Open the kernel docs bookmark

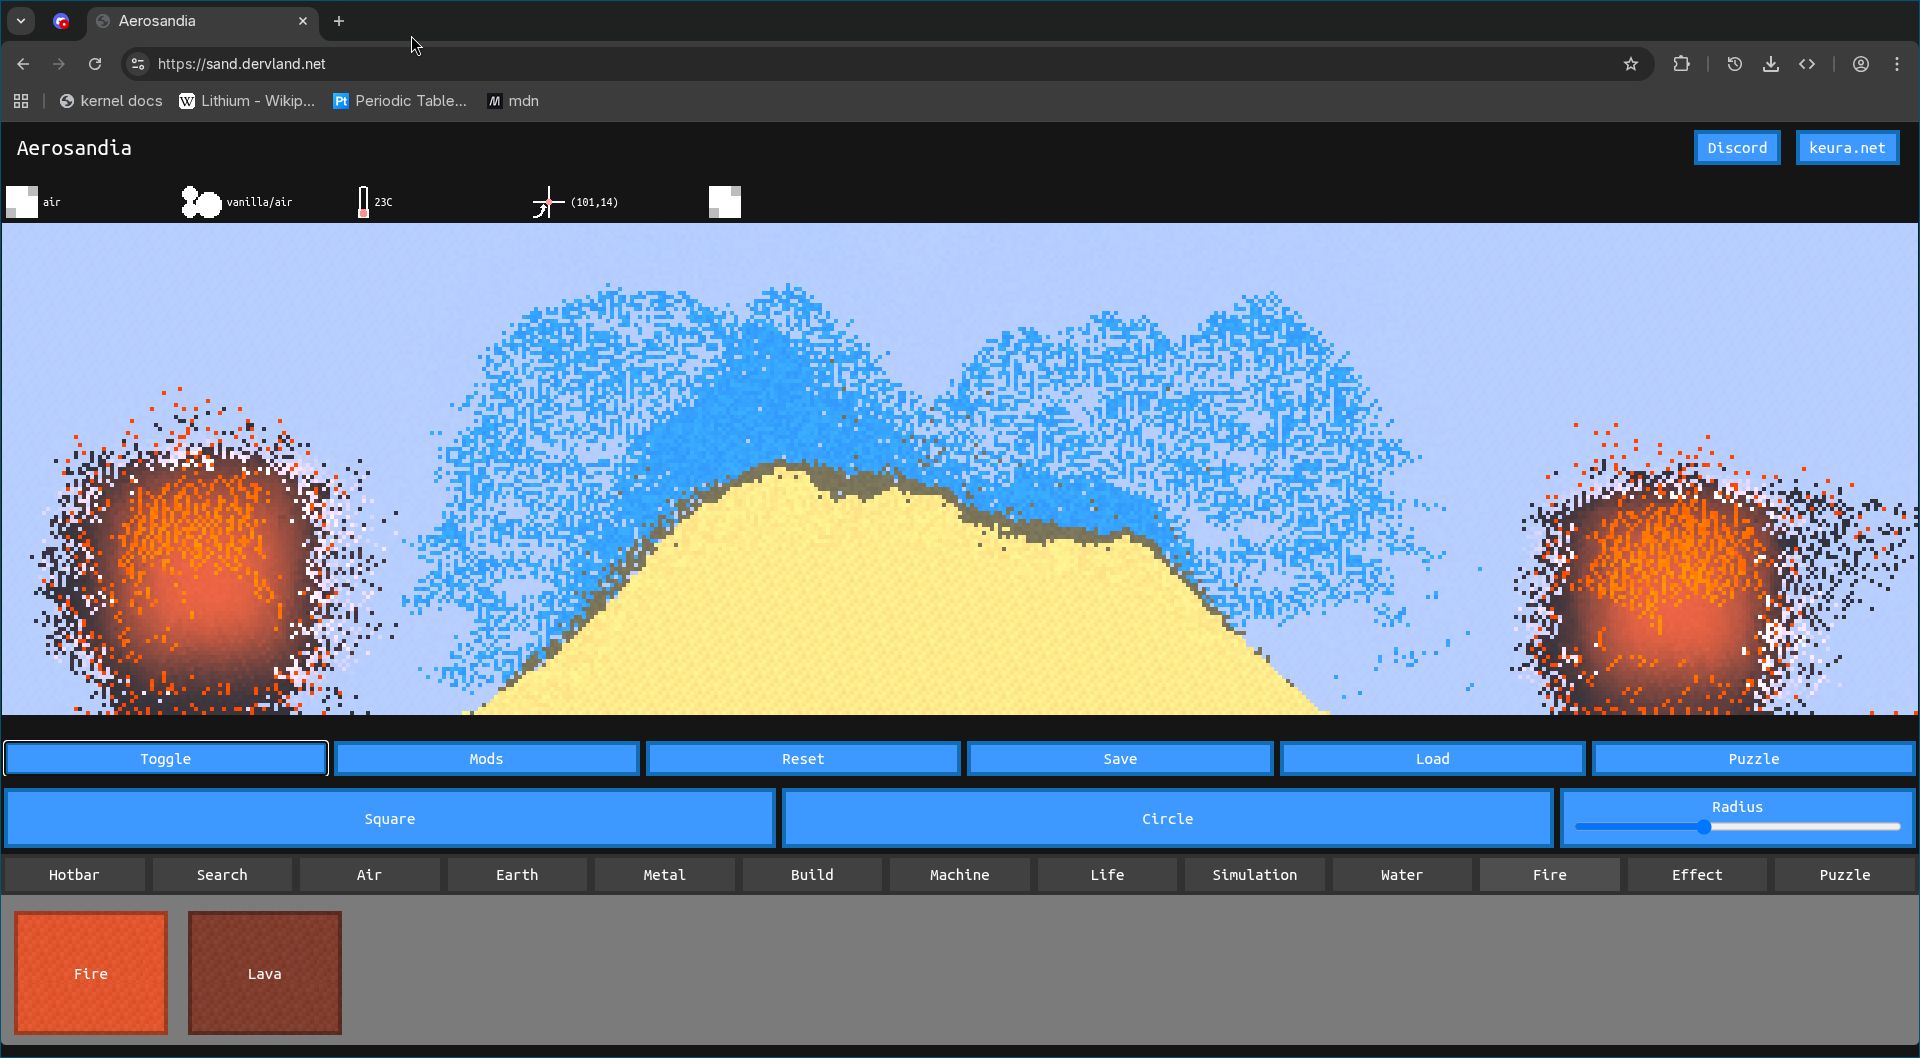click(x=111, y=101)
